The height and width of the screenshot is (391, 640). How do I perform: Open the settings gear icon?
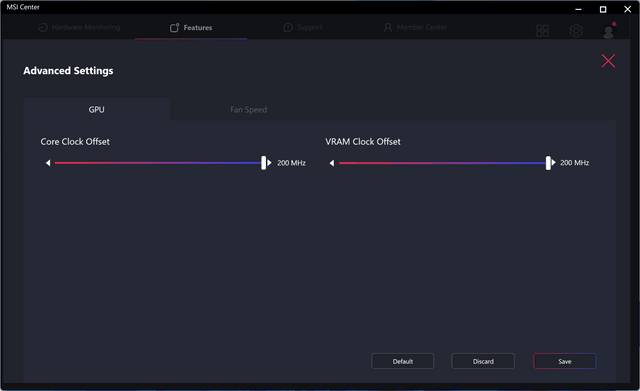coord(576,31)
